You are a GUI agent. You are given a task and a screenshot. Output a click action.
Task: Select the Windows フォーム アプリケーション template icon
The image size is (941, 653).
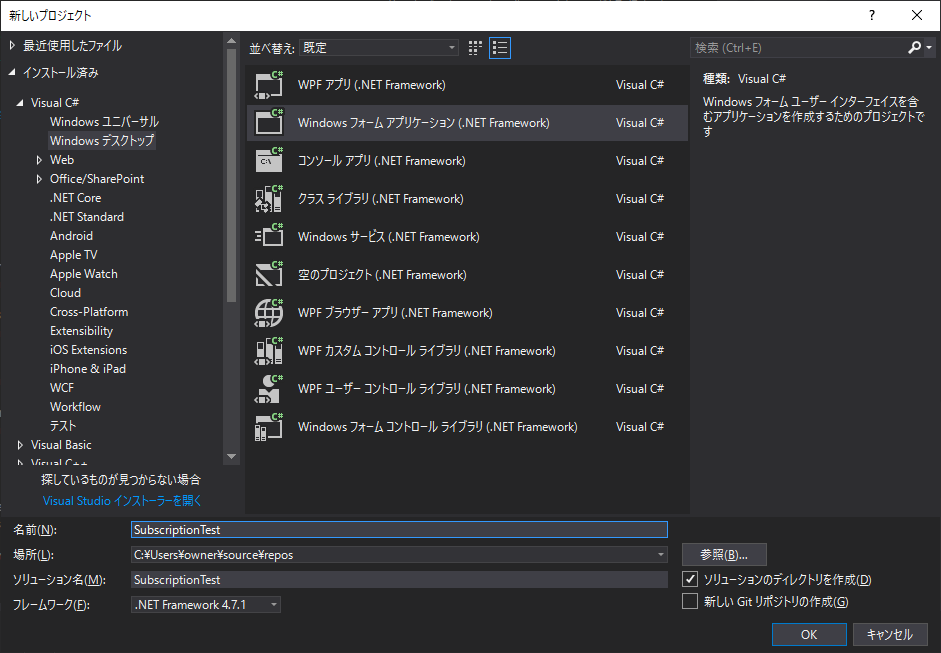[x=269, y=122]
